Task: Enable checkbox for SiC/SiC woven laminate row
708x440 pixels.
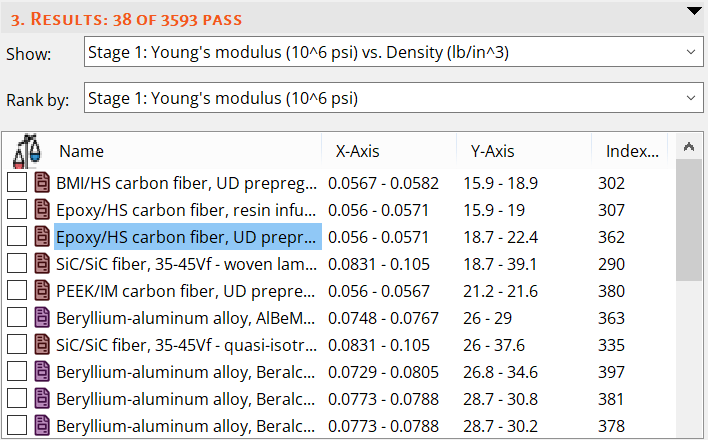Action: click(x=17, y=264)
